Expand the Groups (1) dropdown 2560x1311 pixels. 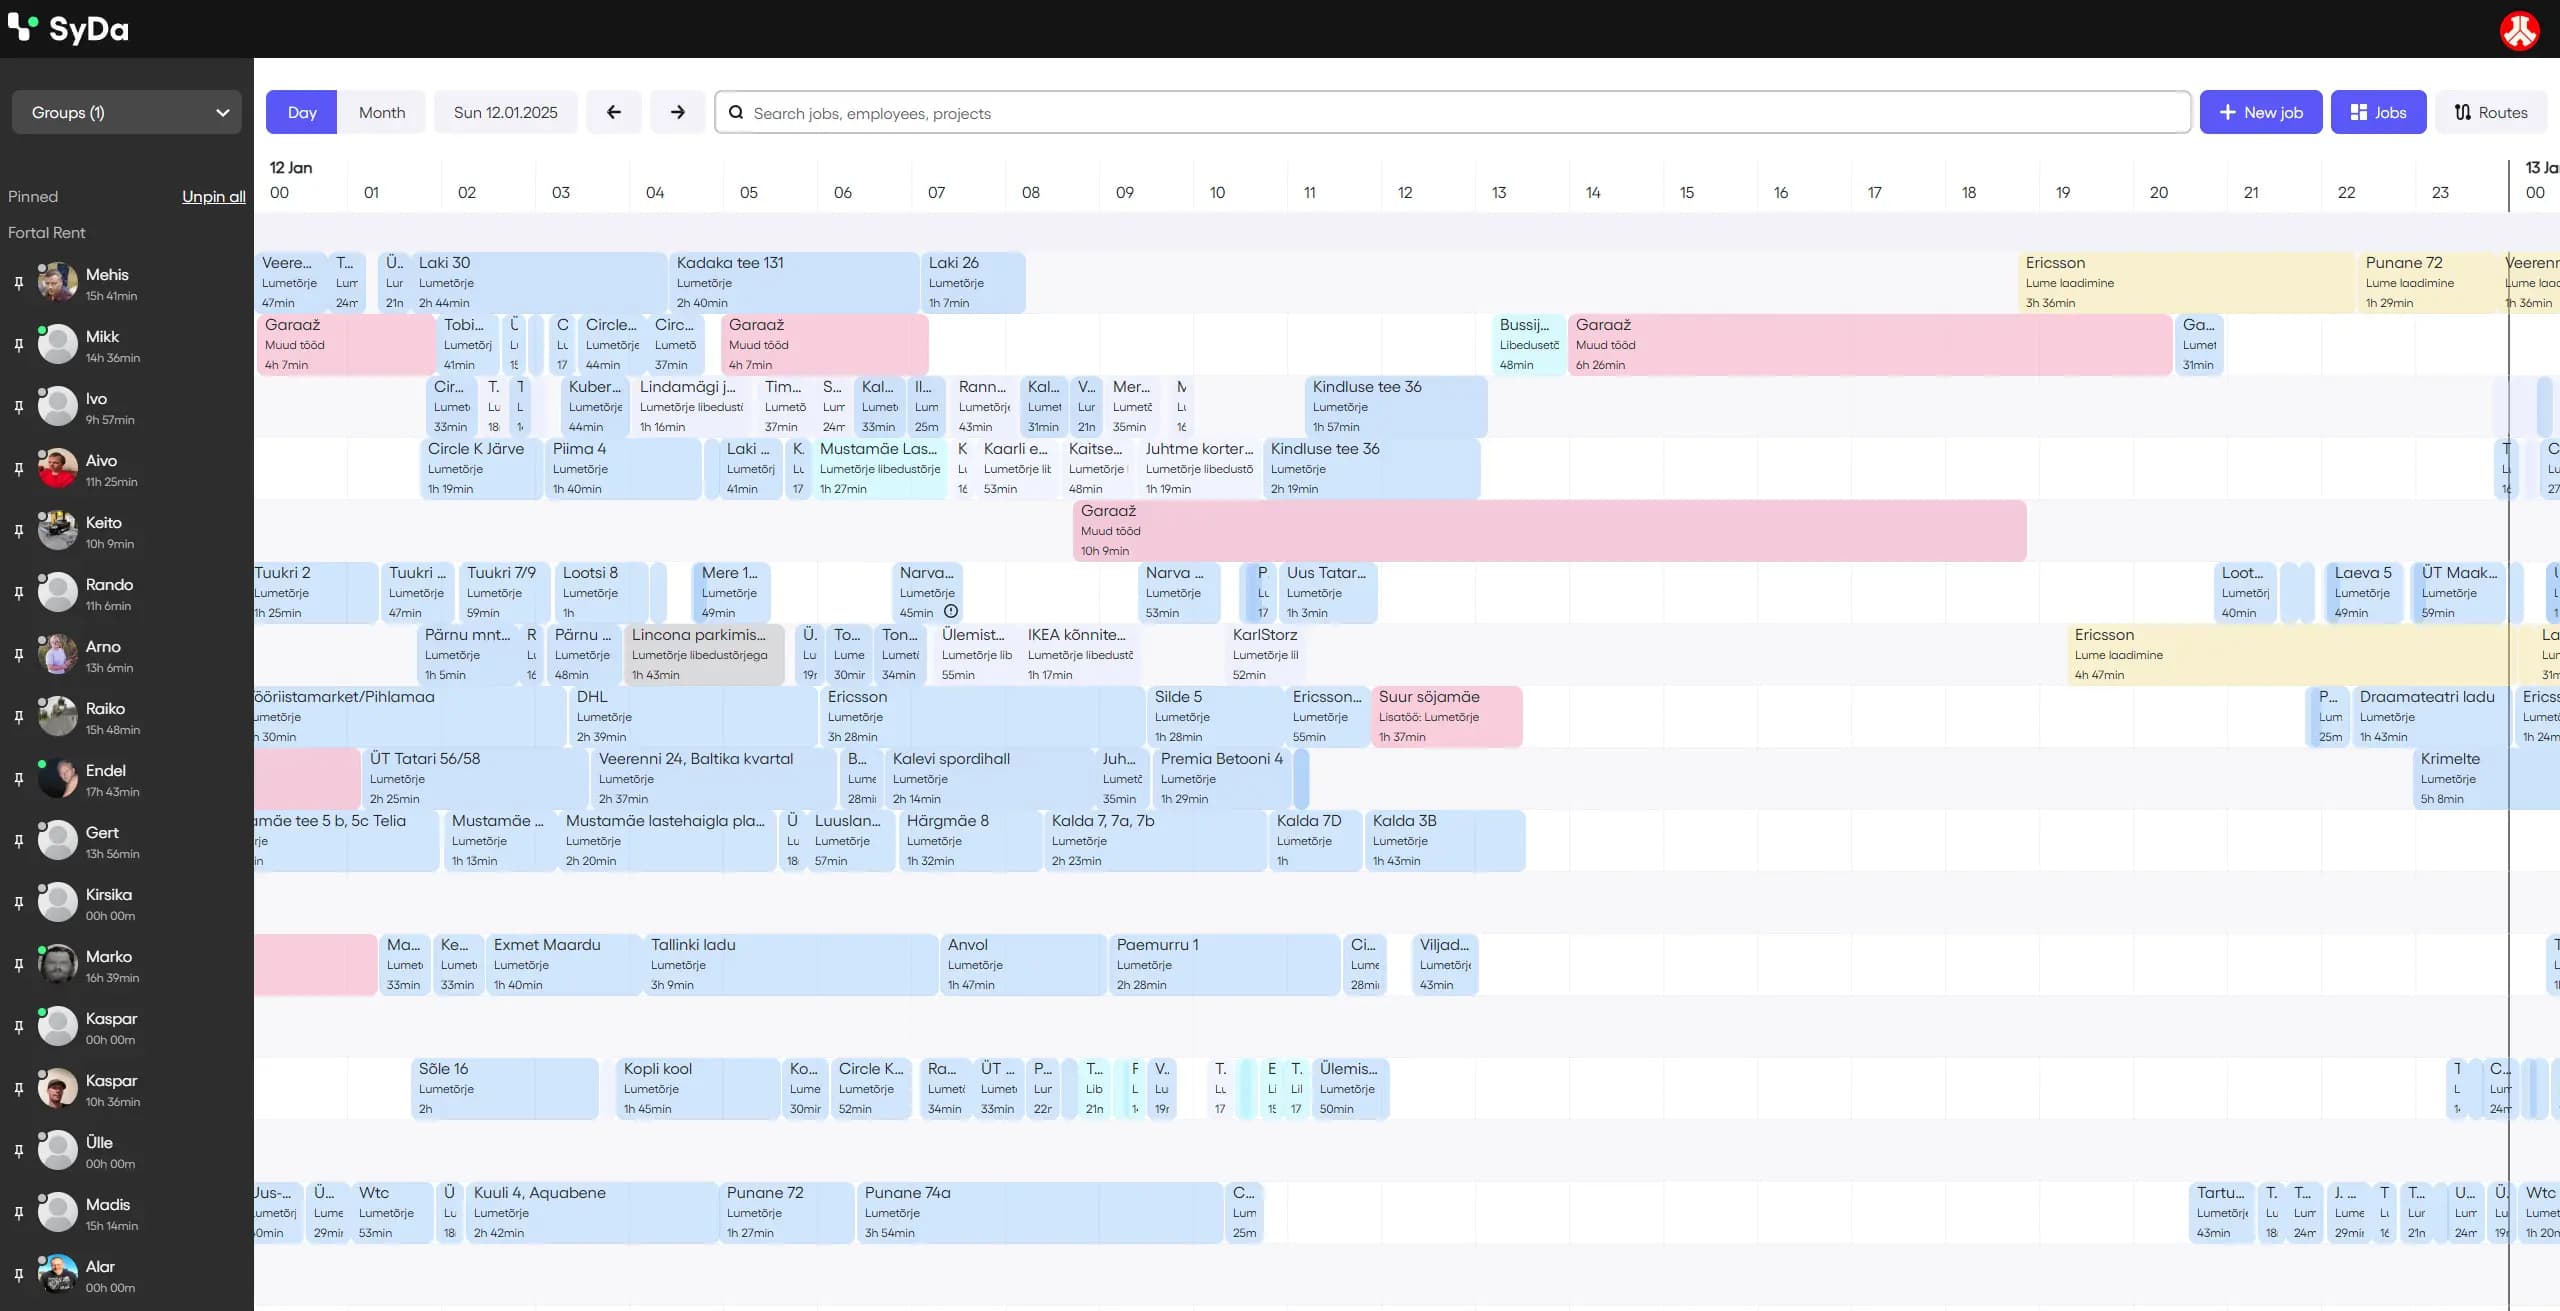127,112
